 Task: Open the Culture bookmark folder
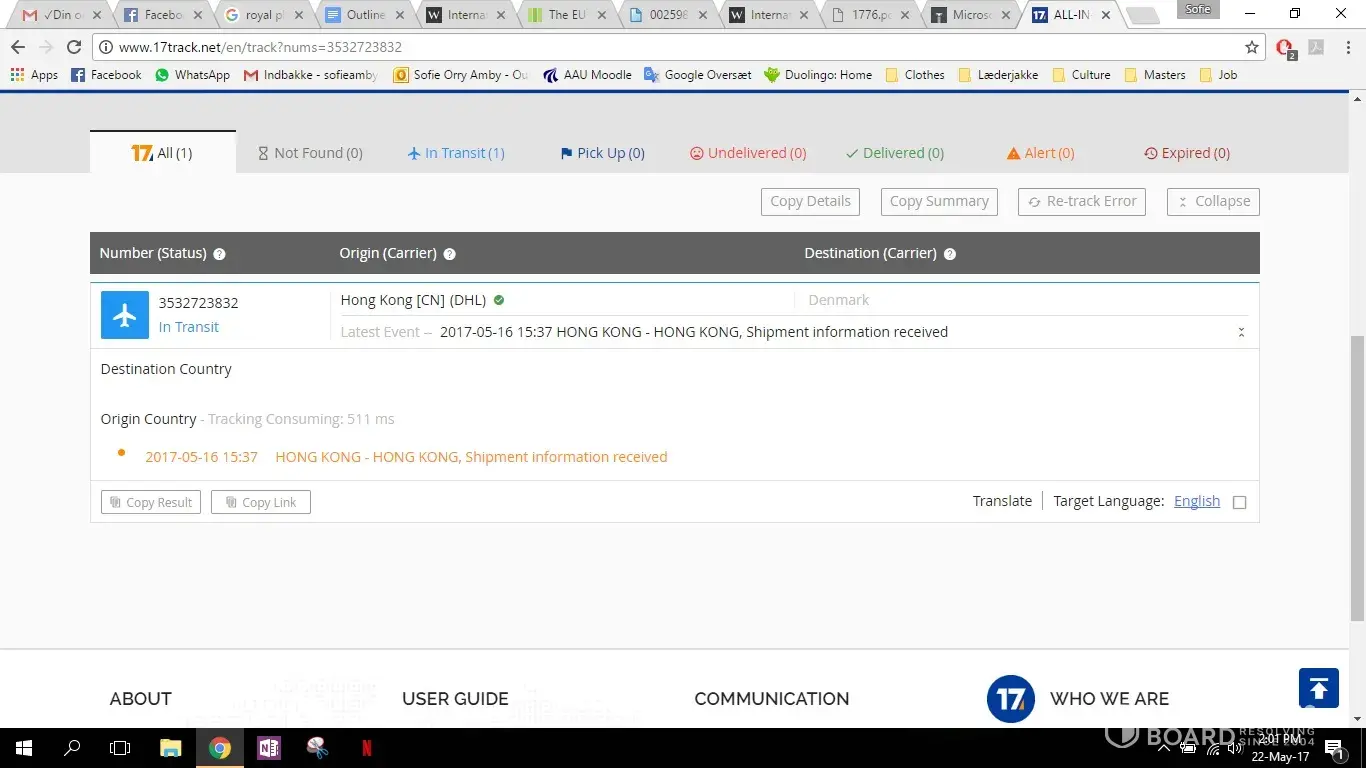pyautogui.click(x=1082, y=75)
